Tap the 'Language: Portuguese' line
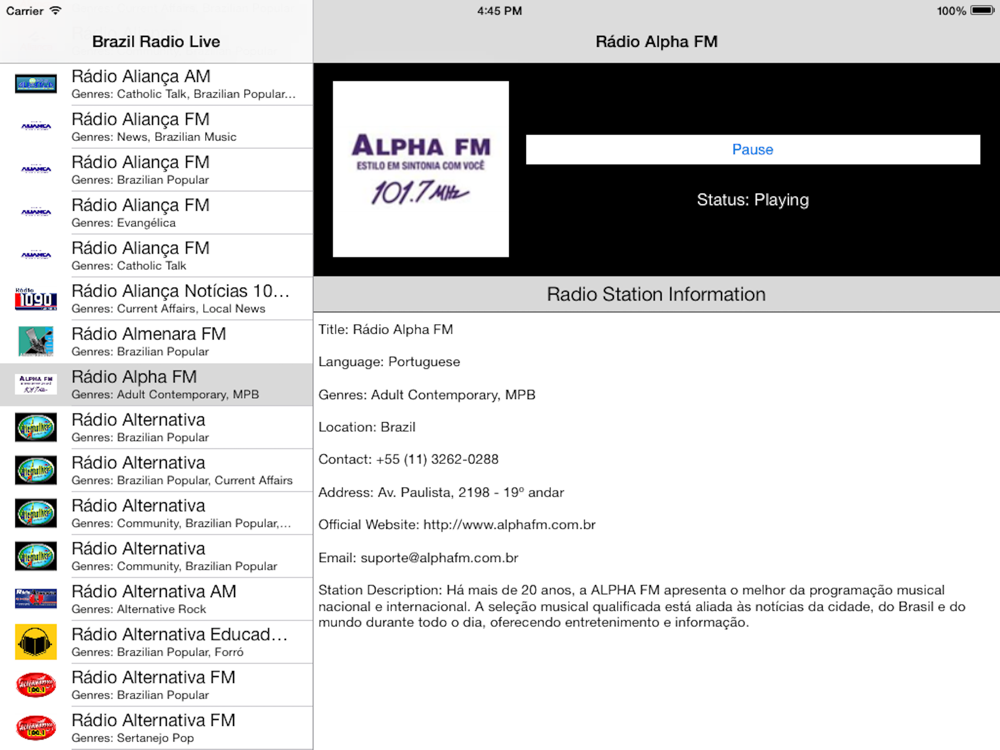Screen dimensions: 1000x750 [x=389, y=362]
